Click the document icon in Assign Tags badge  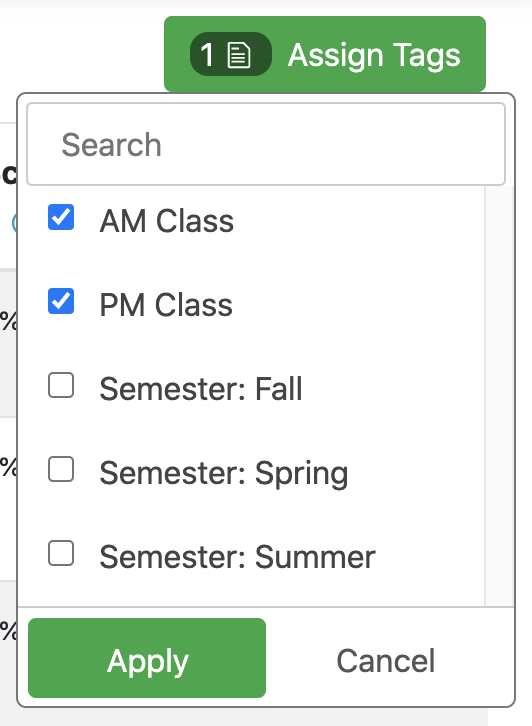click(x=239, y=55)
